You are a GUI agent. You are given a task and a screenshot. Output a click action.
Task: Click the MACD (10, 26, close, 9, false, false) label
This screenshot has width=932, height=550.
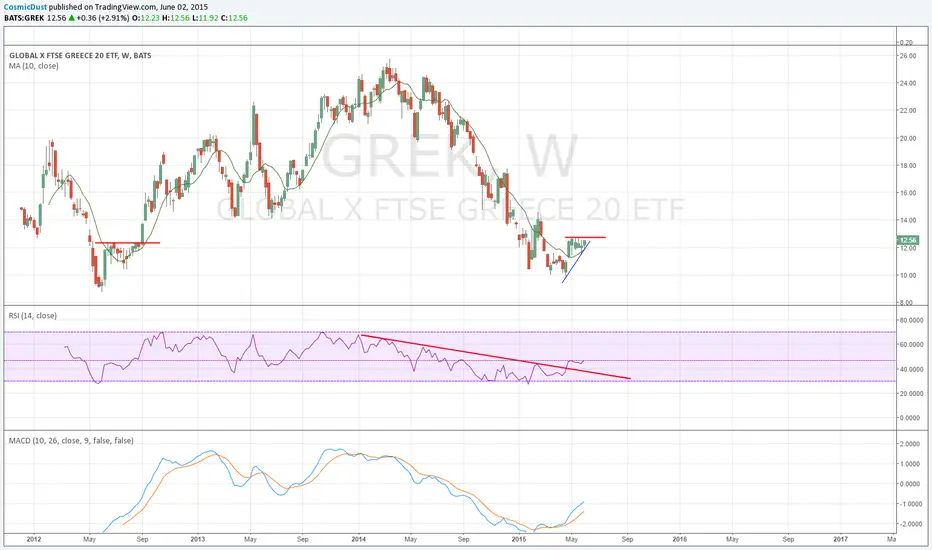(71, 441)
